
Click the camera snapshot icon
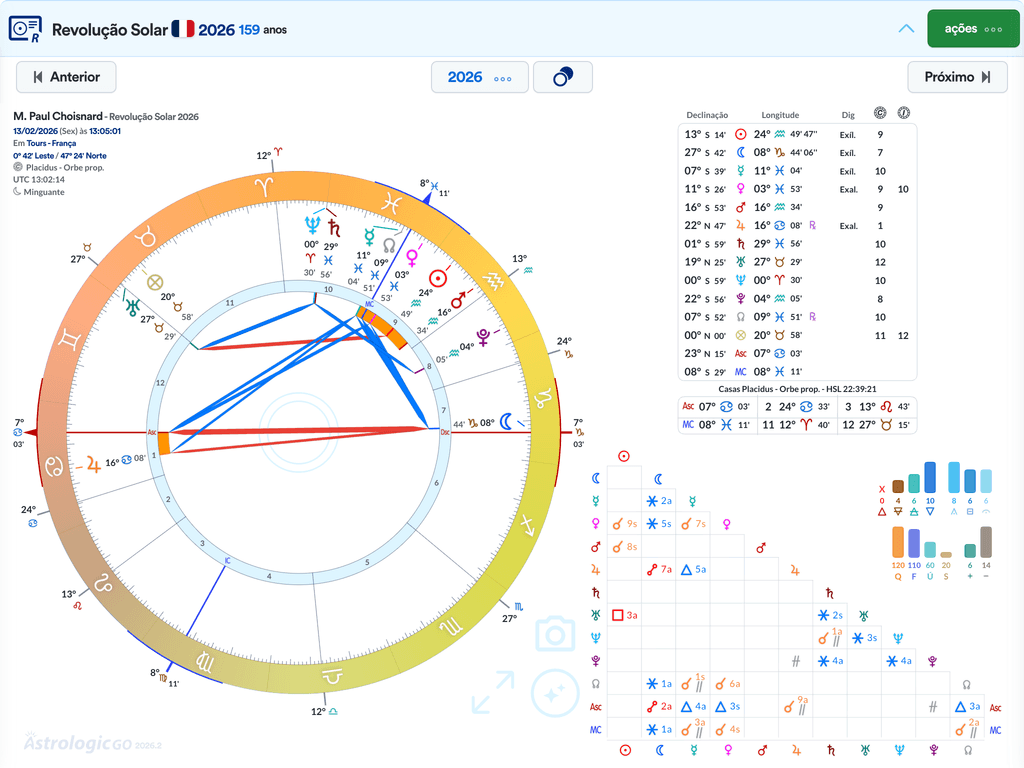pyautogui.click(x=555, y=633)
